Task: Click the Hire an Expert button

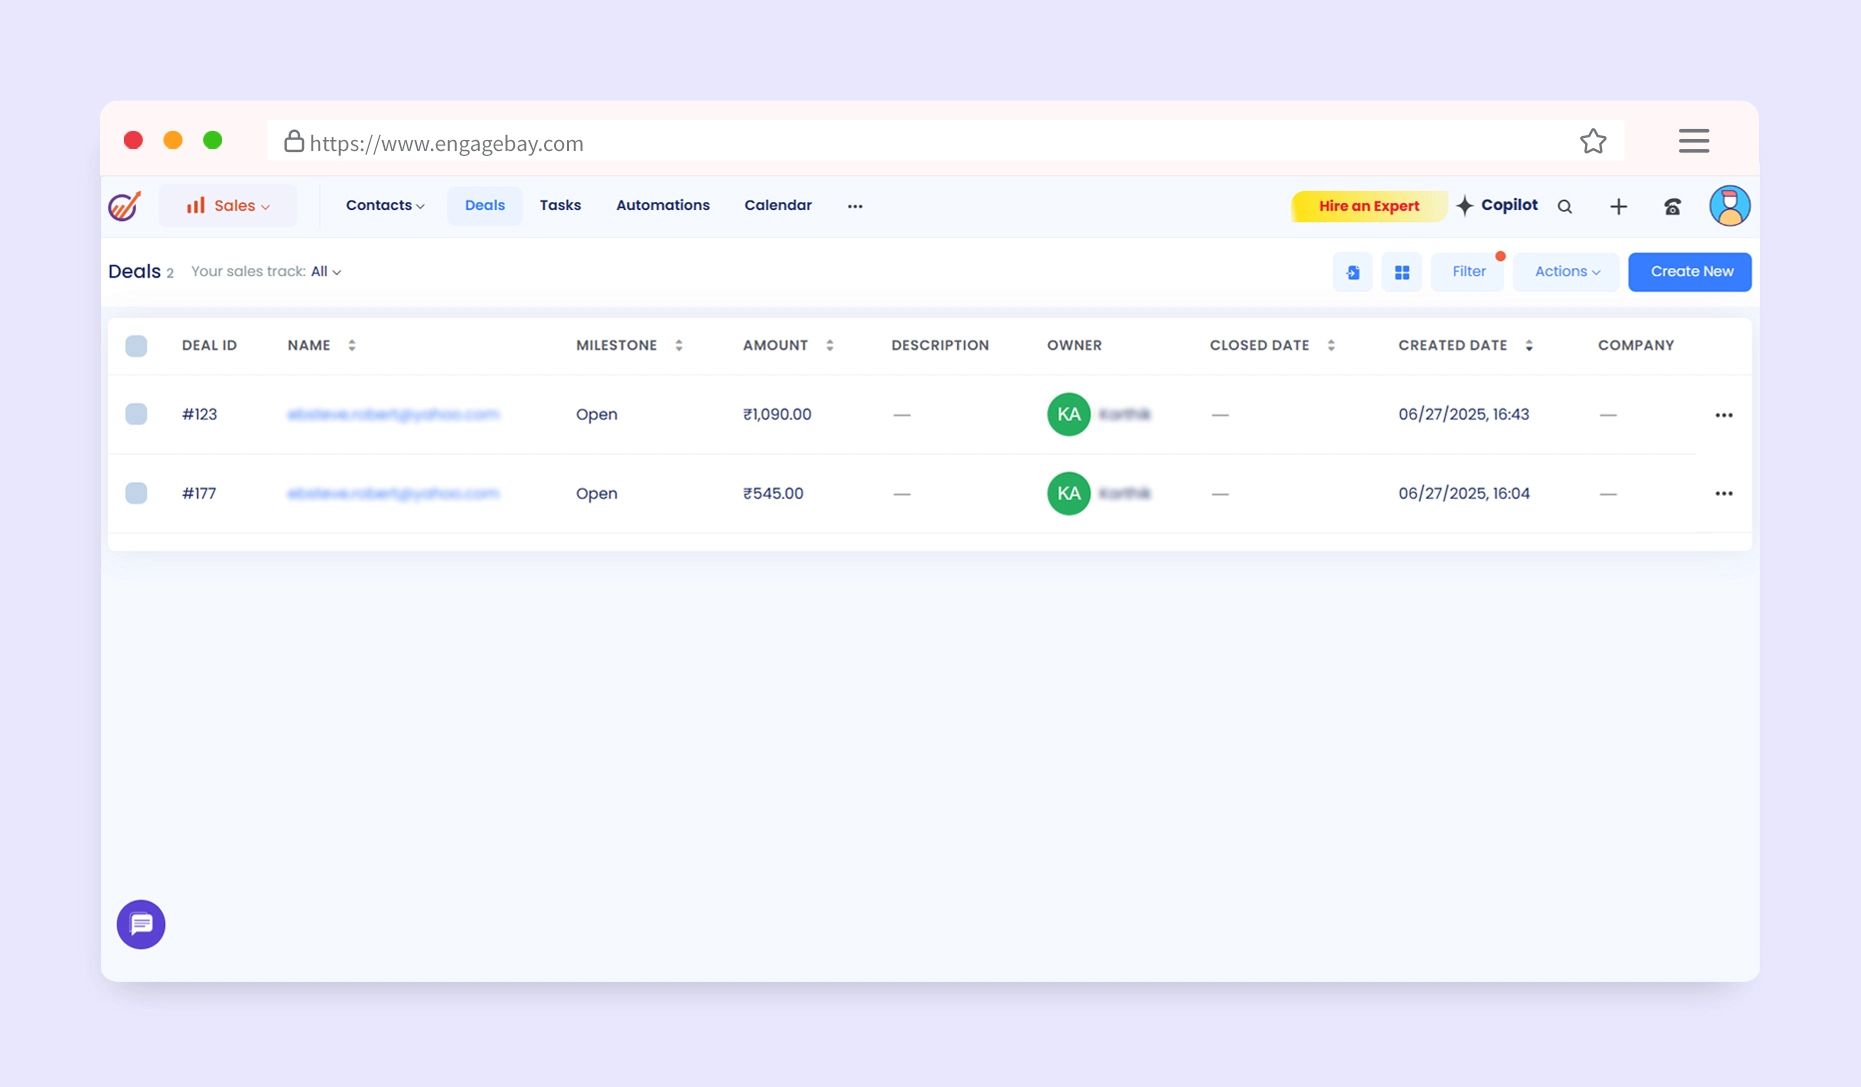Action: tap(1368, 207)
